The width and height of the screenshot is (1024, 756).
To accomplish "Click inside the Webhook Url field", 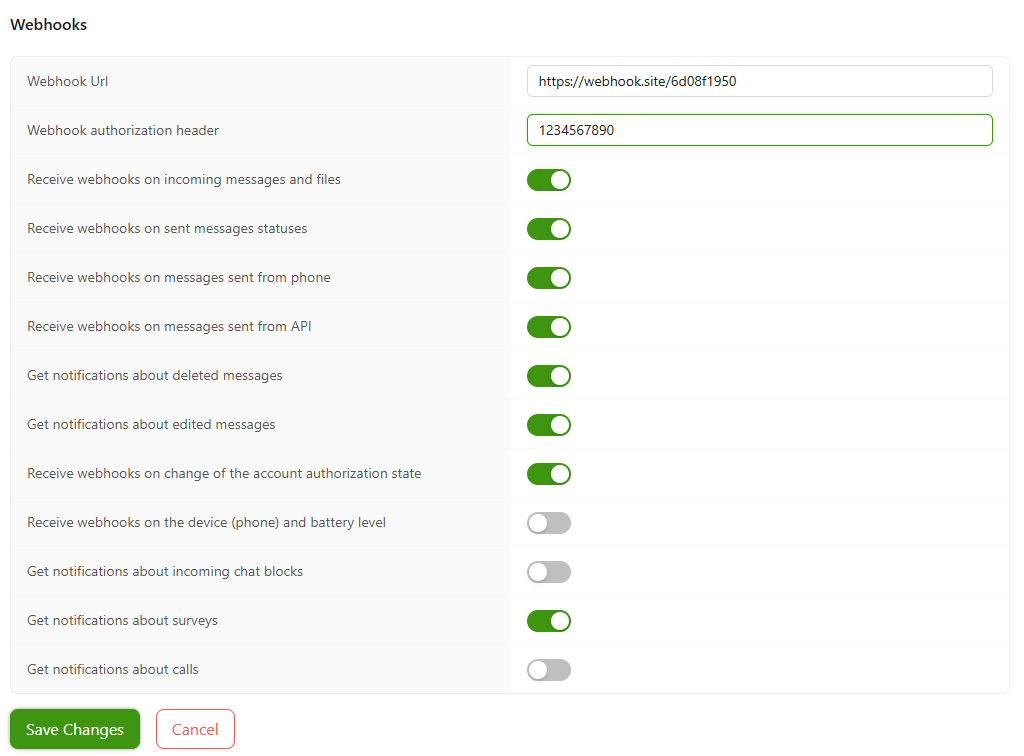I will tap(760, 81).
